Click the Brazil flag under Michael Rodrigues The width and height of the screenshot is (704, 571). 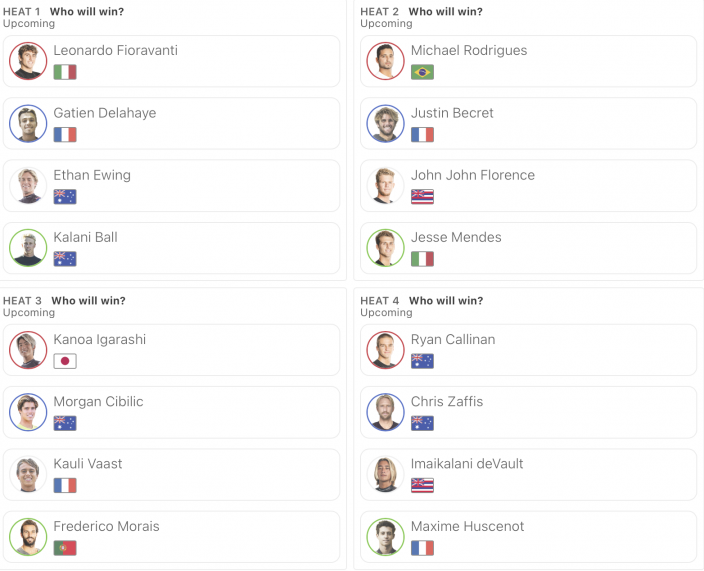(422, 72)
